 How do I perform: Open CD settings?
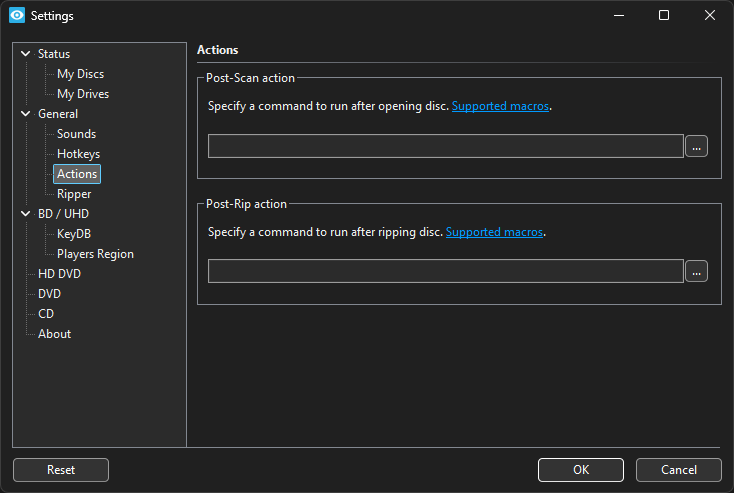click(x=46, y=314)
